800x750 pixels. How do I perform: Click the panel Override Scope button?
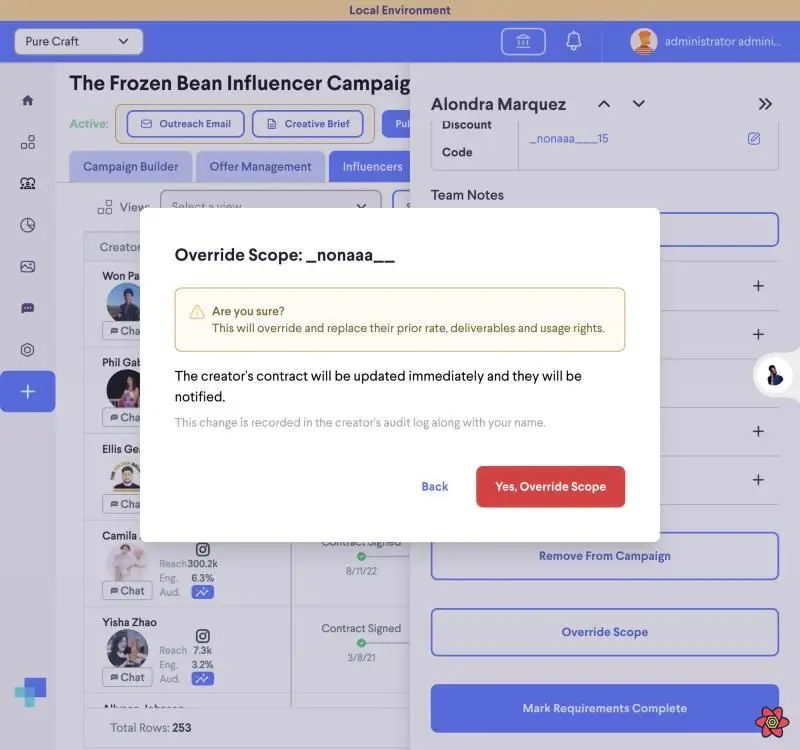click(605, 632)
